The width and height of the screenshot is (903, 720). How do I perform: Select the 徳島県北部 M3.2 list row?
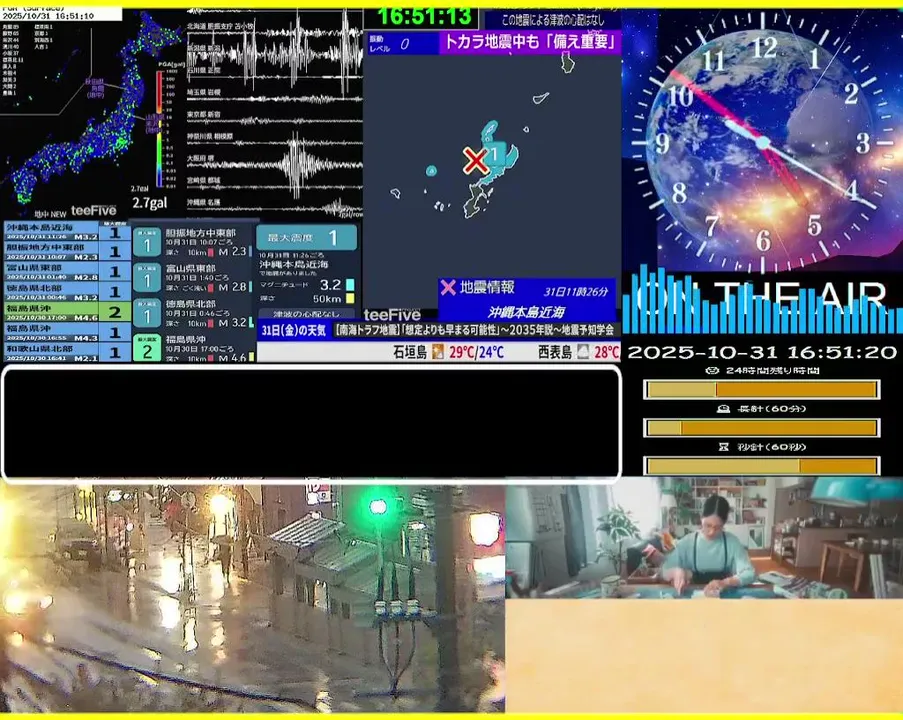coord(66,292)
